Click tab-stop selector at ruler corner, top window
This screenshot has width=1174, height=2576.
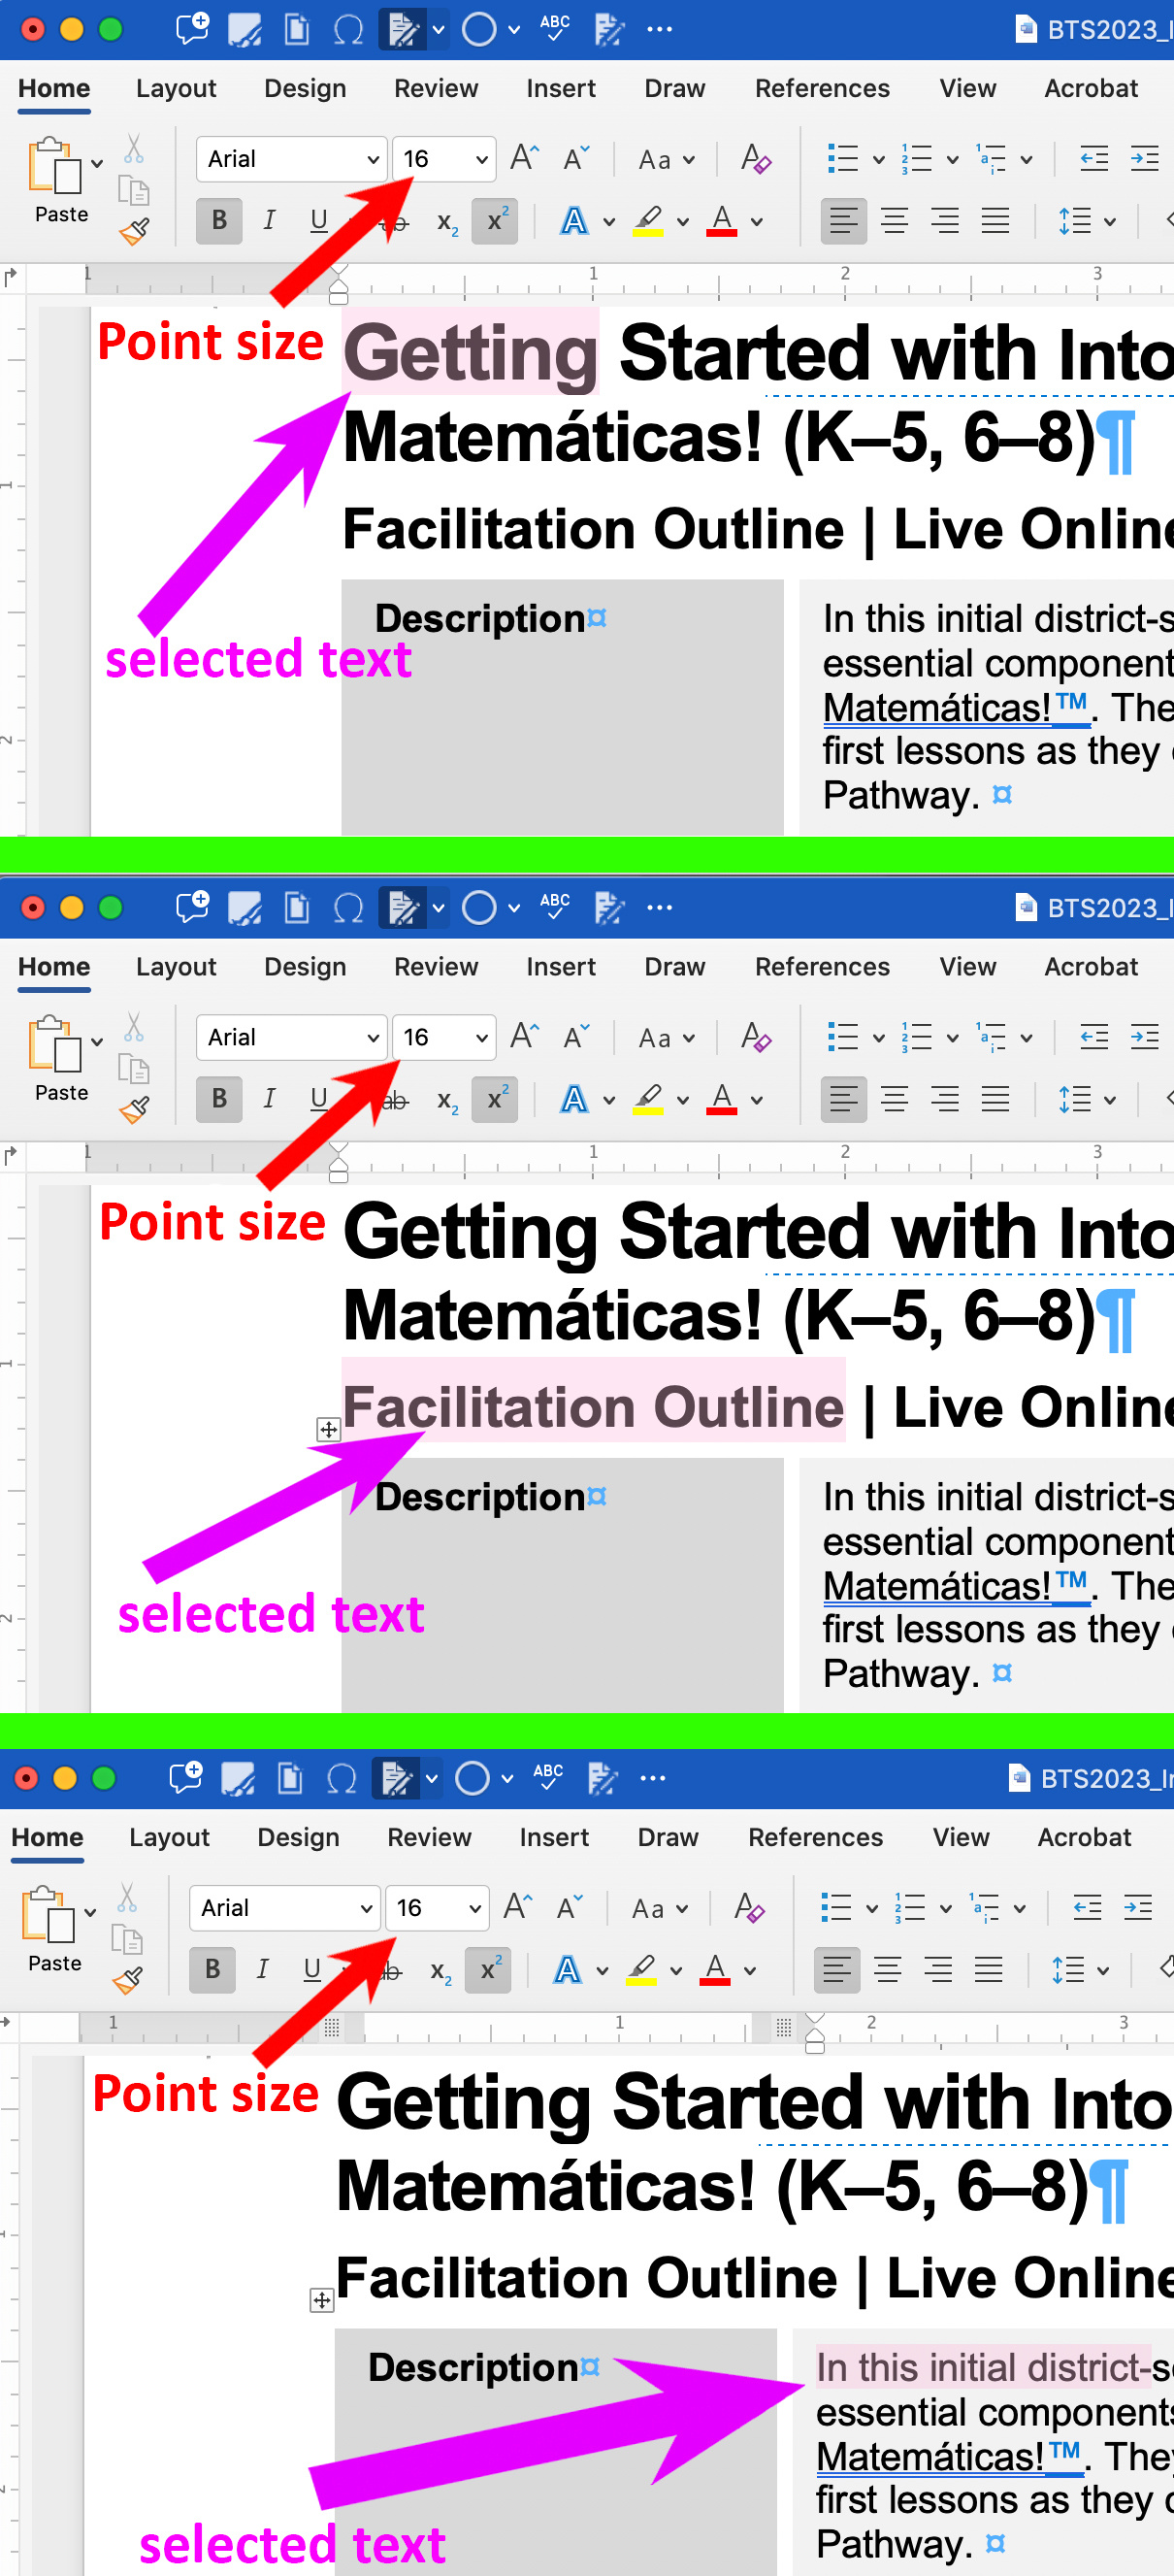tap(11, 277)
